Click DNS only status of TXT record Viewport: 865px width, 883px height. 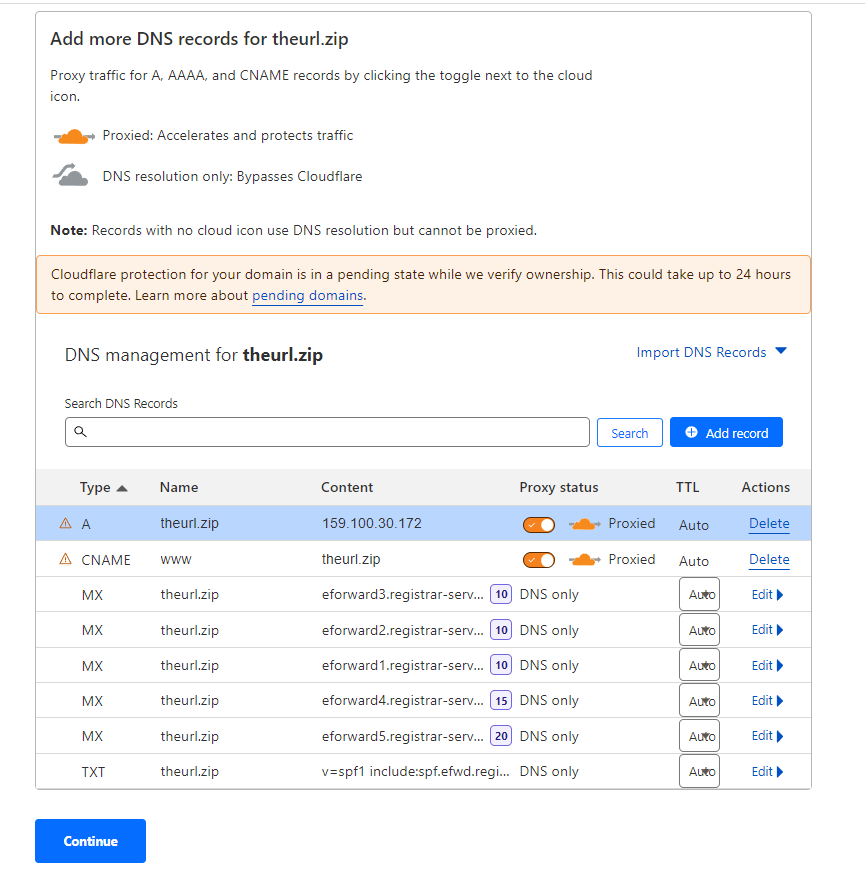(x=549, y=771)
